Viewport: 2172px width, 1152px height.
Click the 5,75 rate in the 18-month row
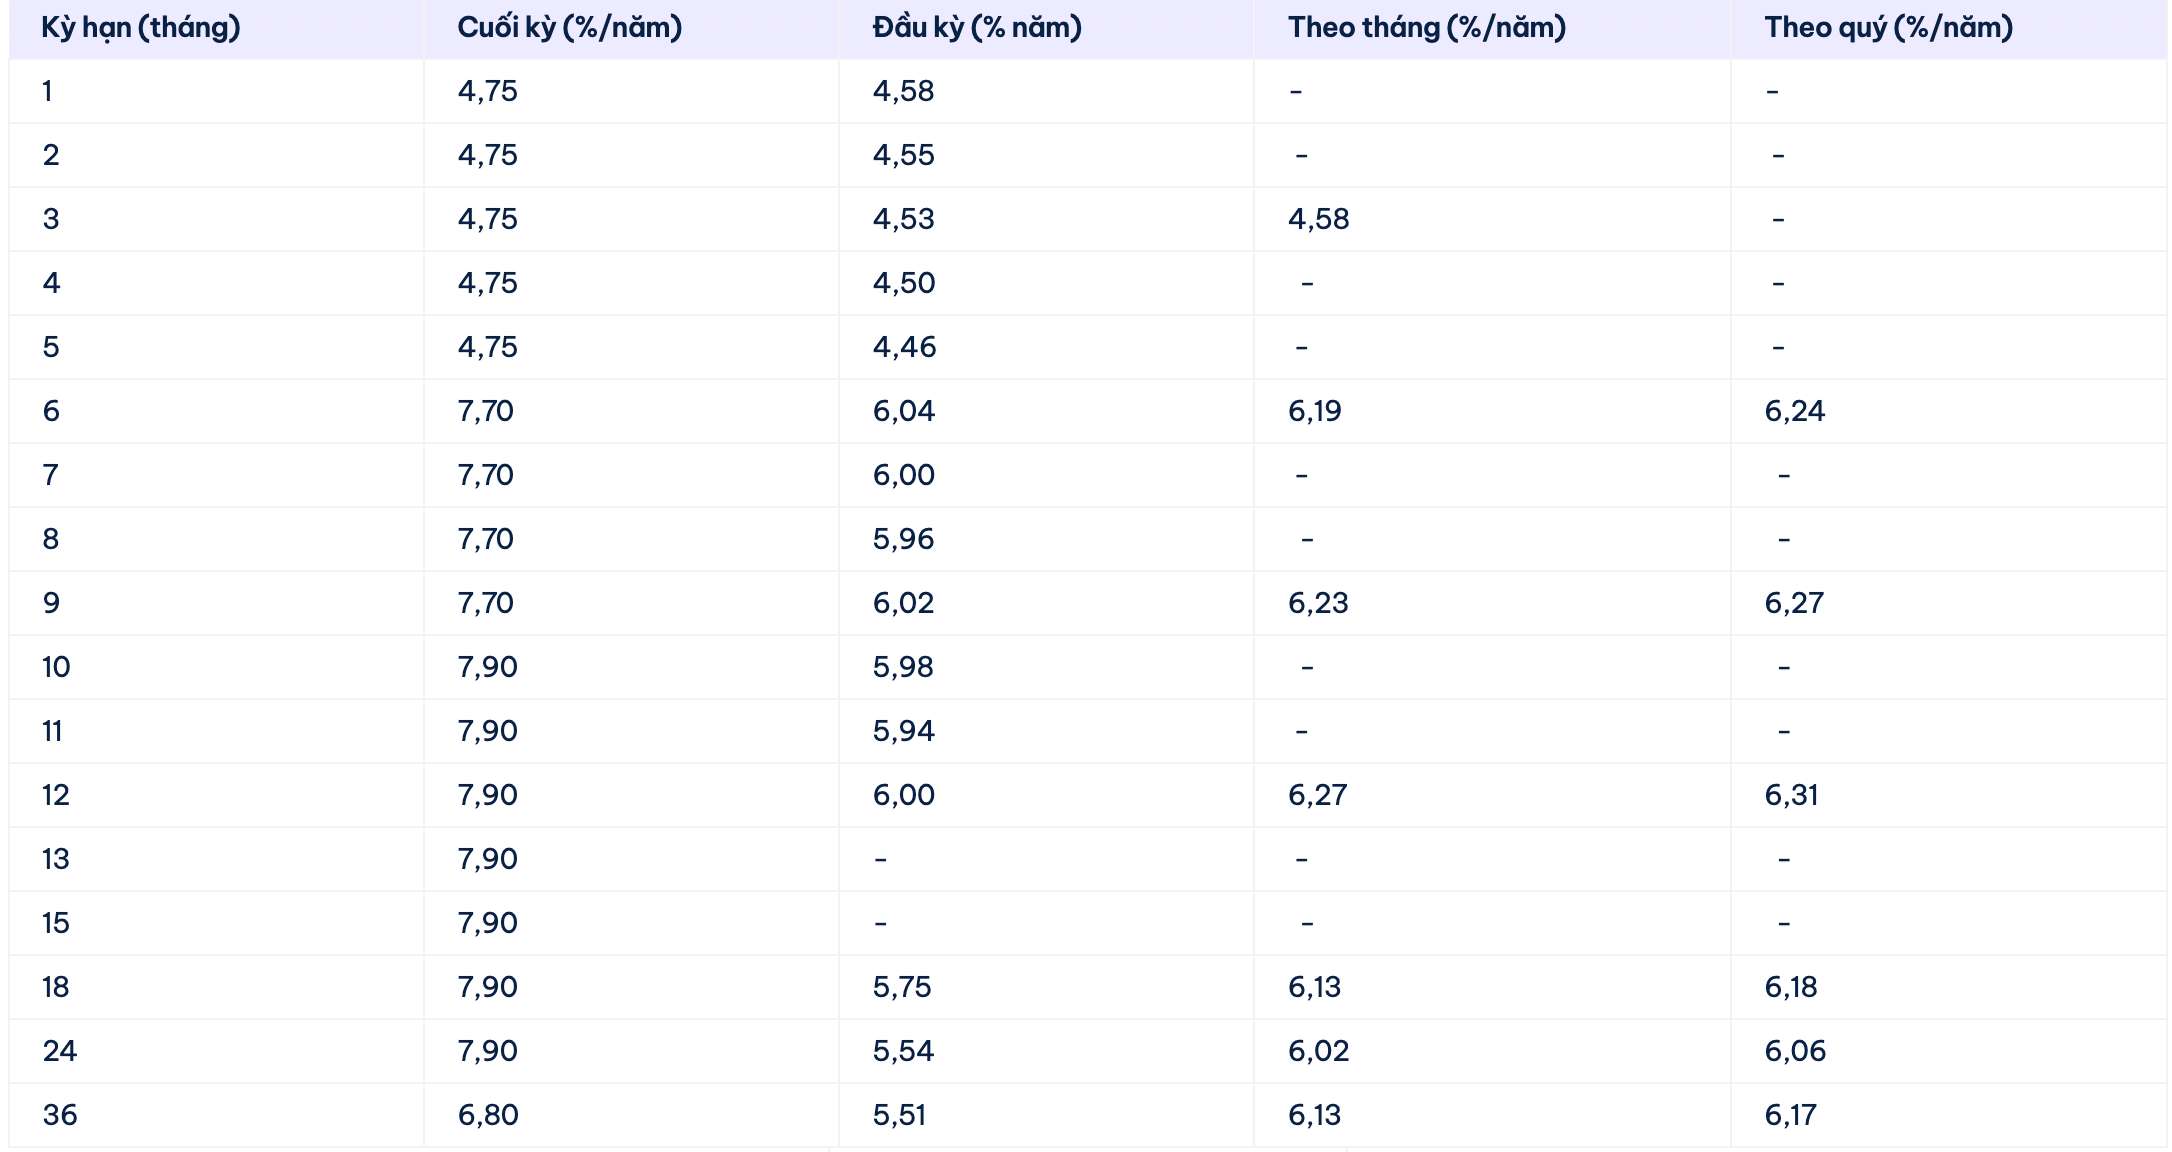coord(901,988)
